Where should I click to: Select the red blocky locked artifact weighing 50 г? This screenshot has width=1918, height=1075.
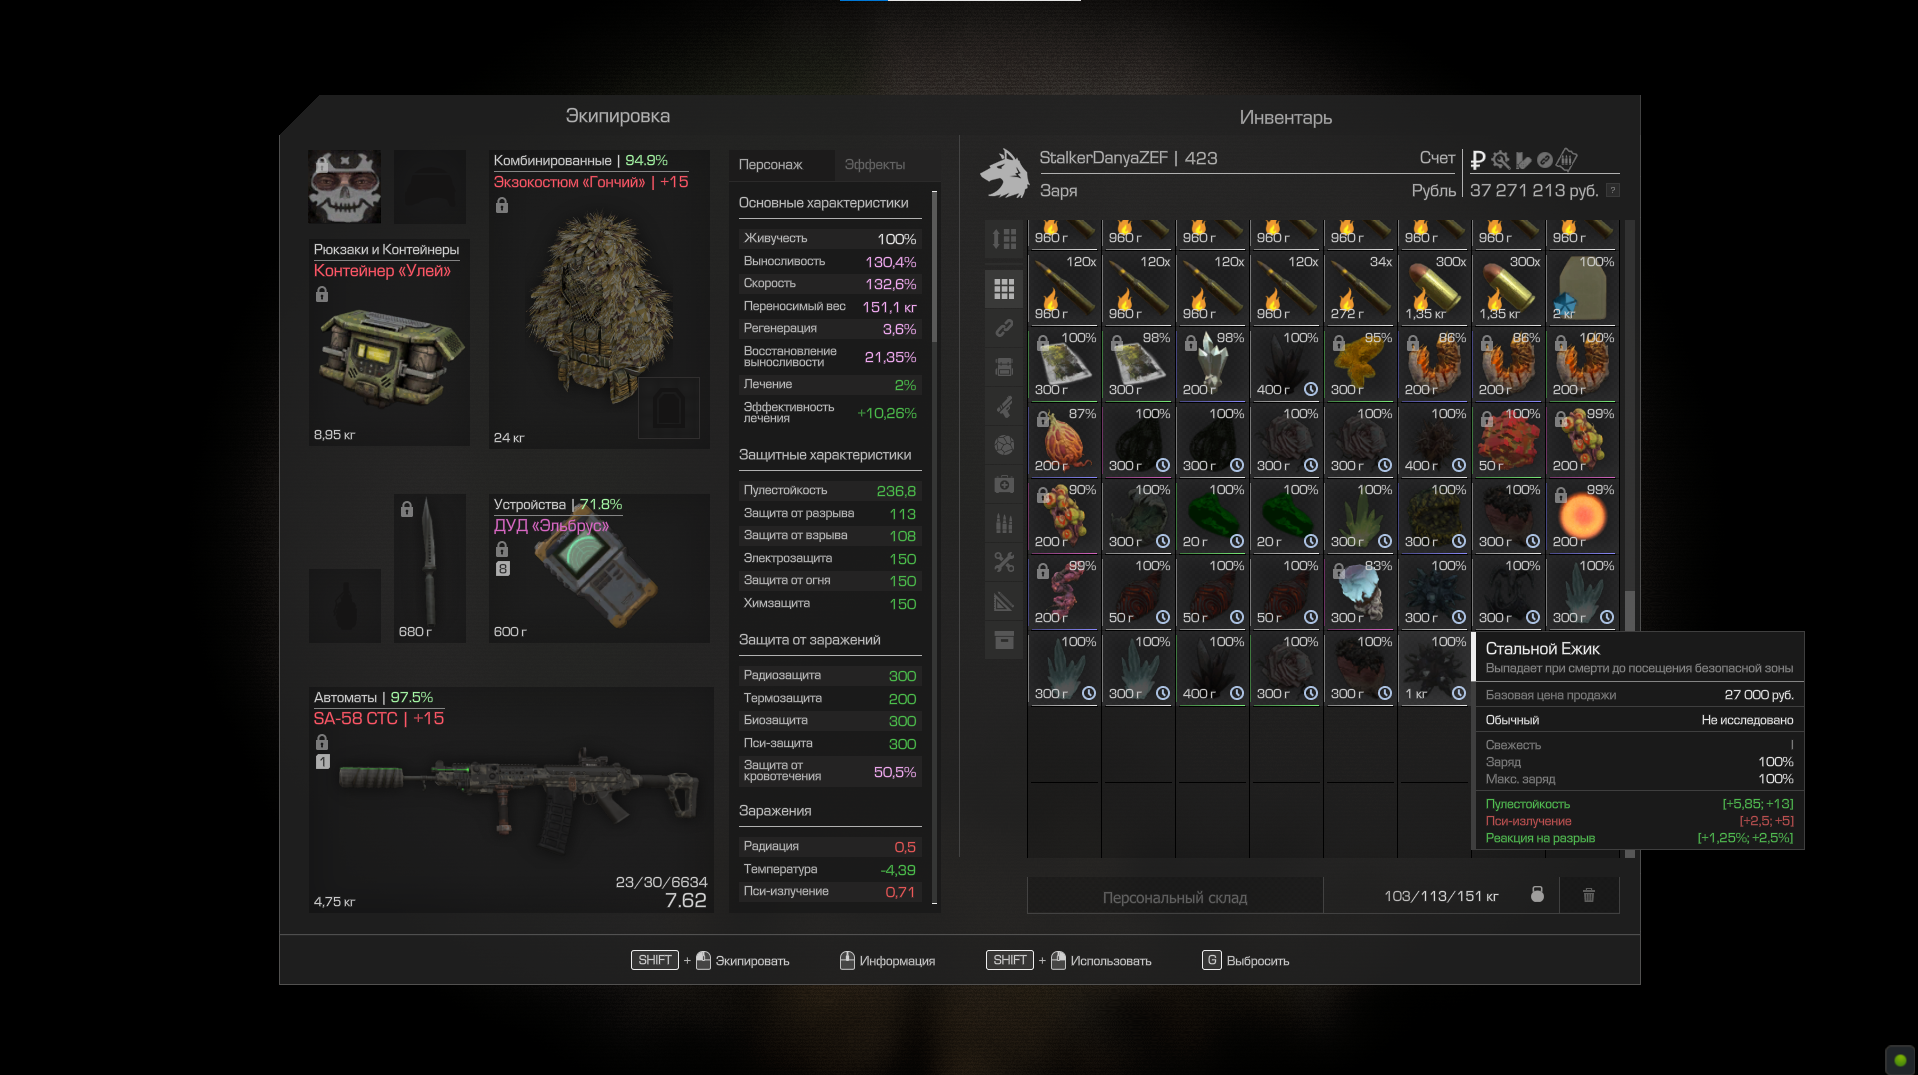[1508, 440]
